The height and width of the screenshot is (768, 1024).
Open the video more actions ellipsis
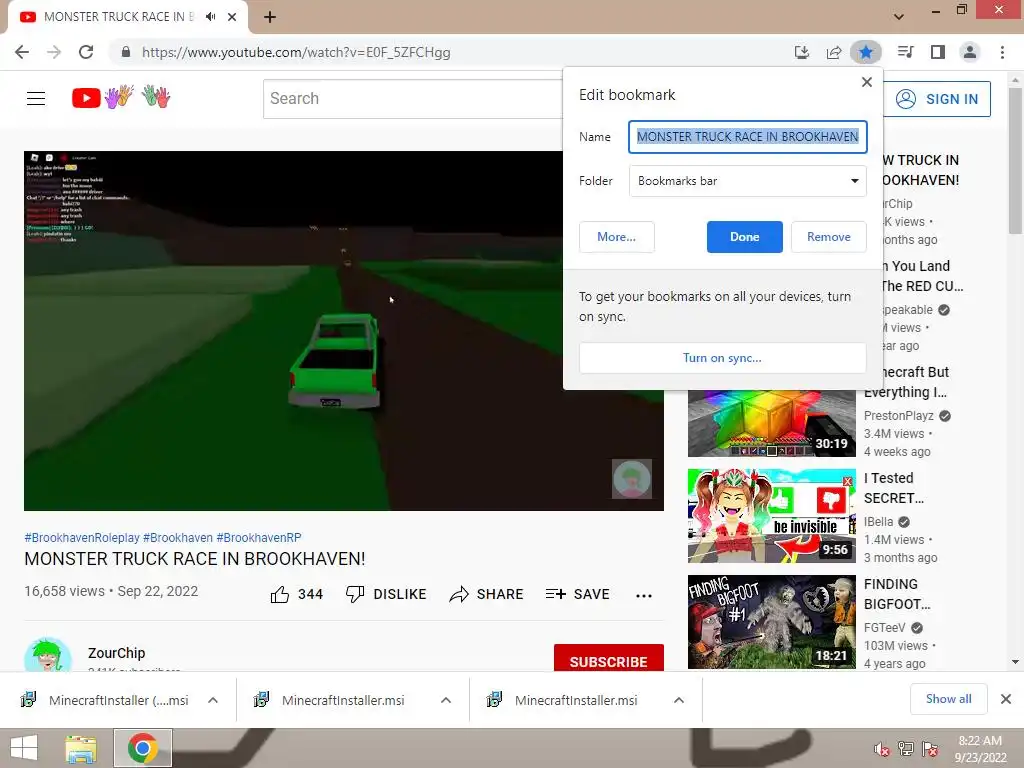644,596
